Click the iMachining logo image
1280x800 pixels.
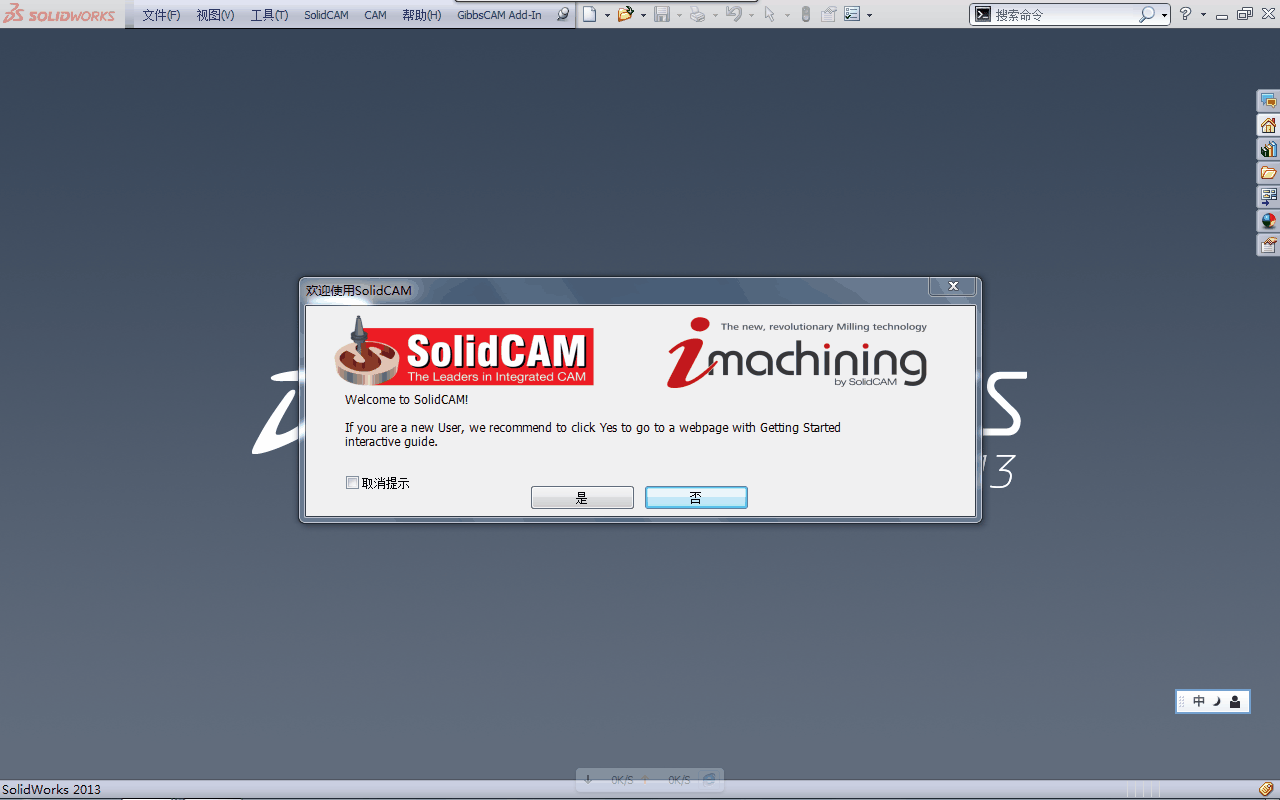tap(797, 354)
